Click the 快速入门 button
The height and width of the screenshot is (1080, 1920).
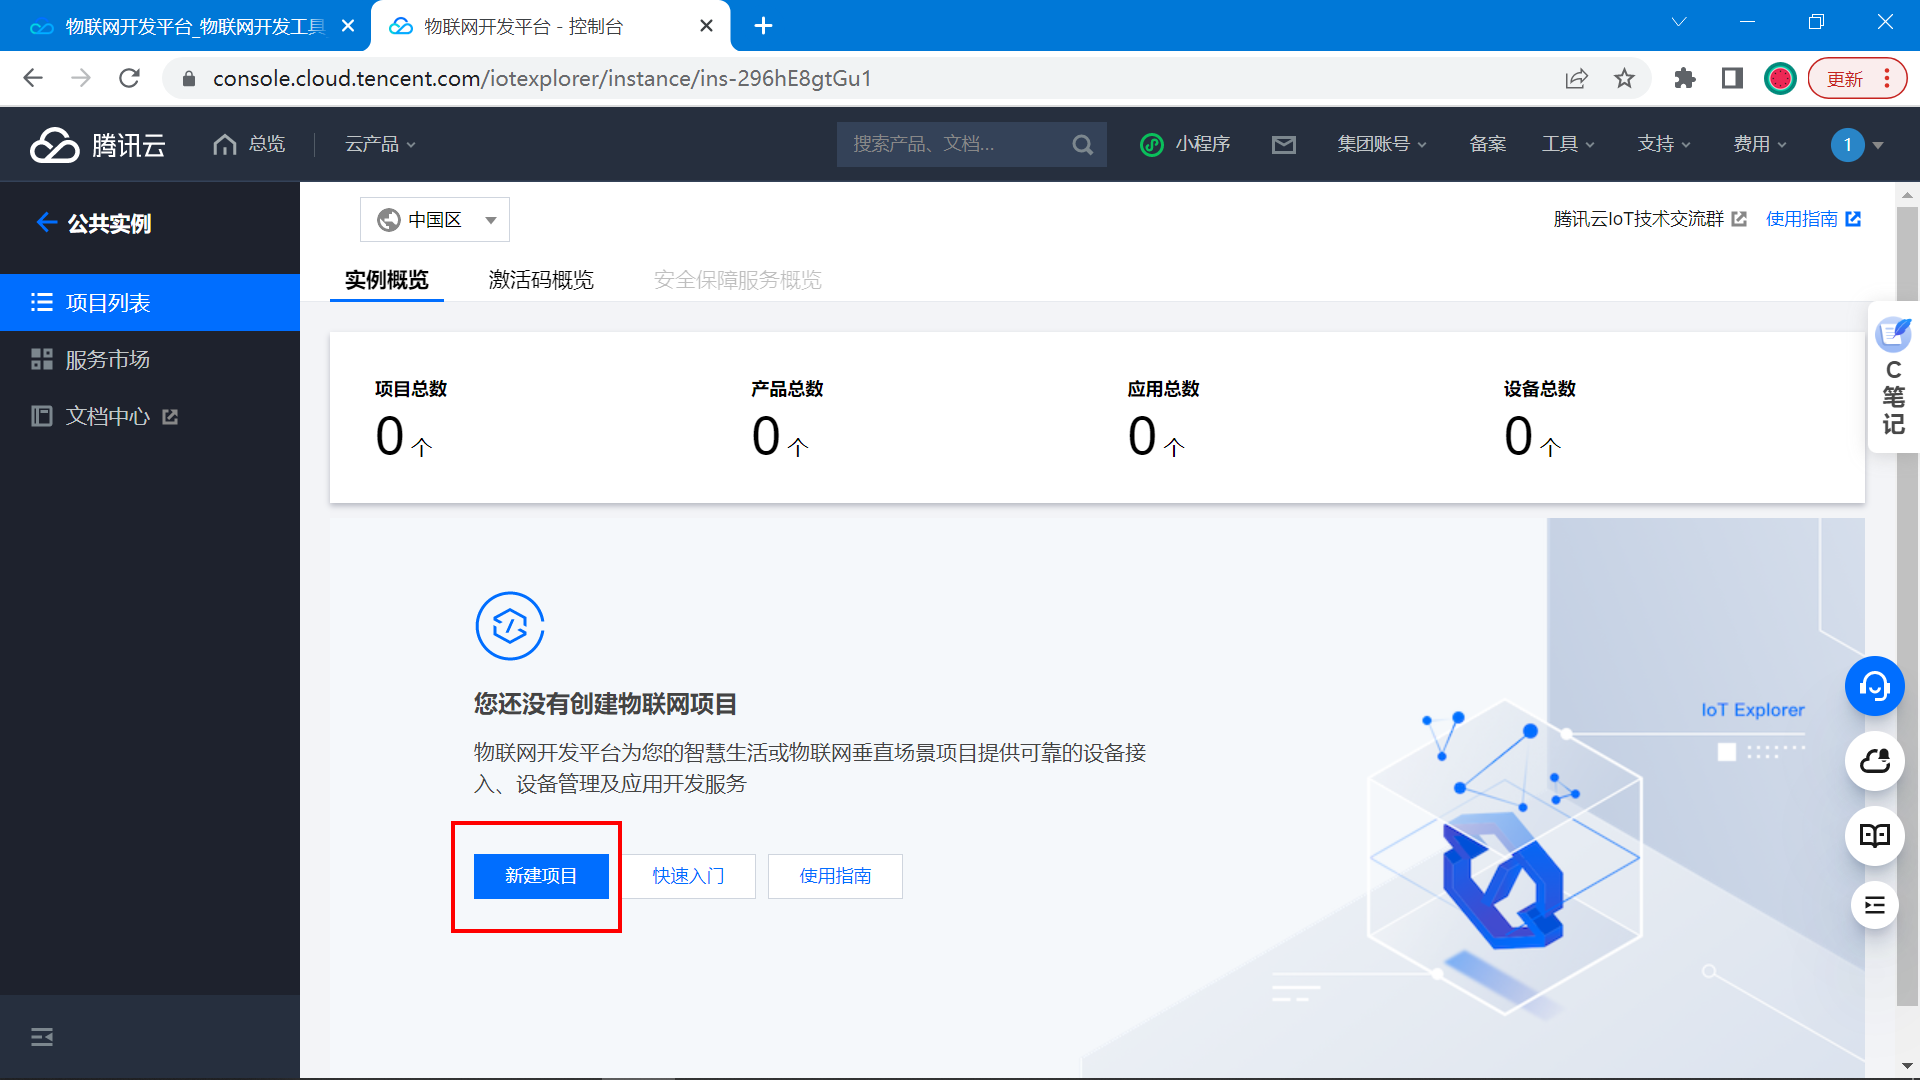688,876
